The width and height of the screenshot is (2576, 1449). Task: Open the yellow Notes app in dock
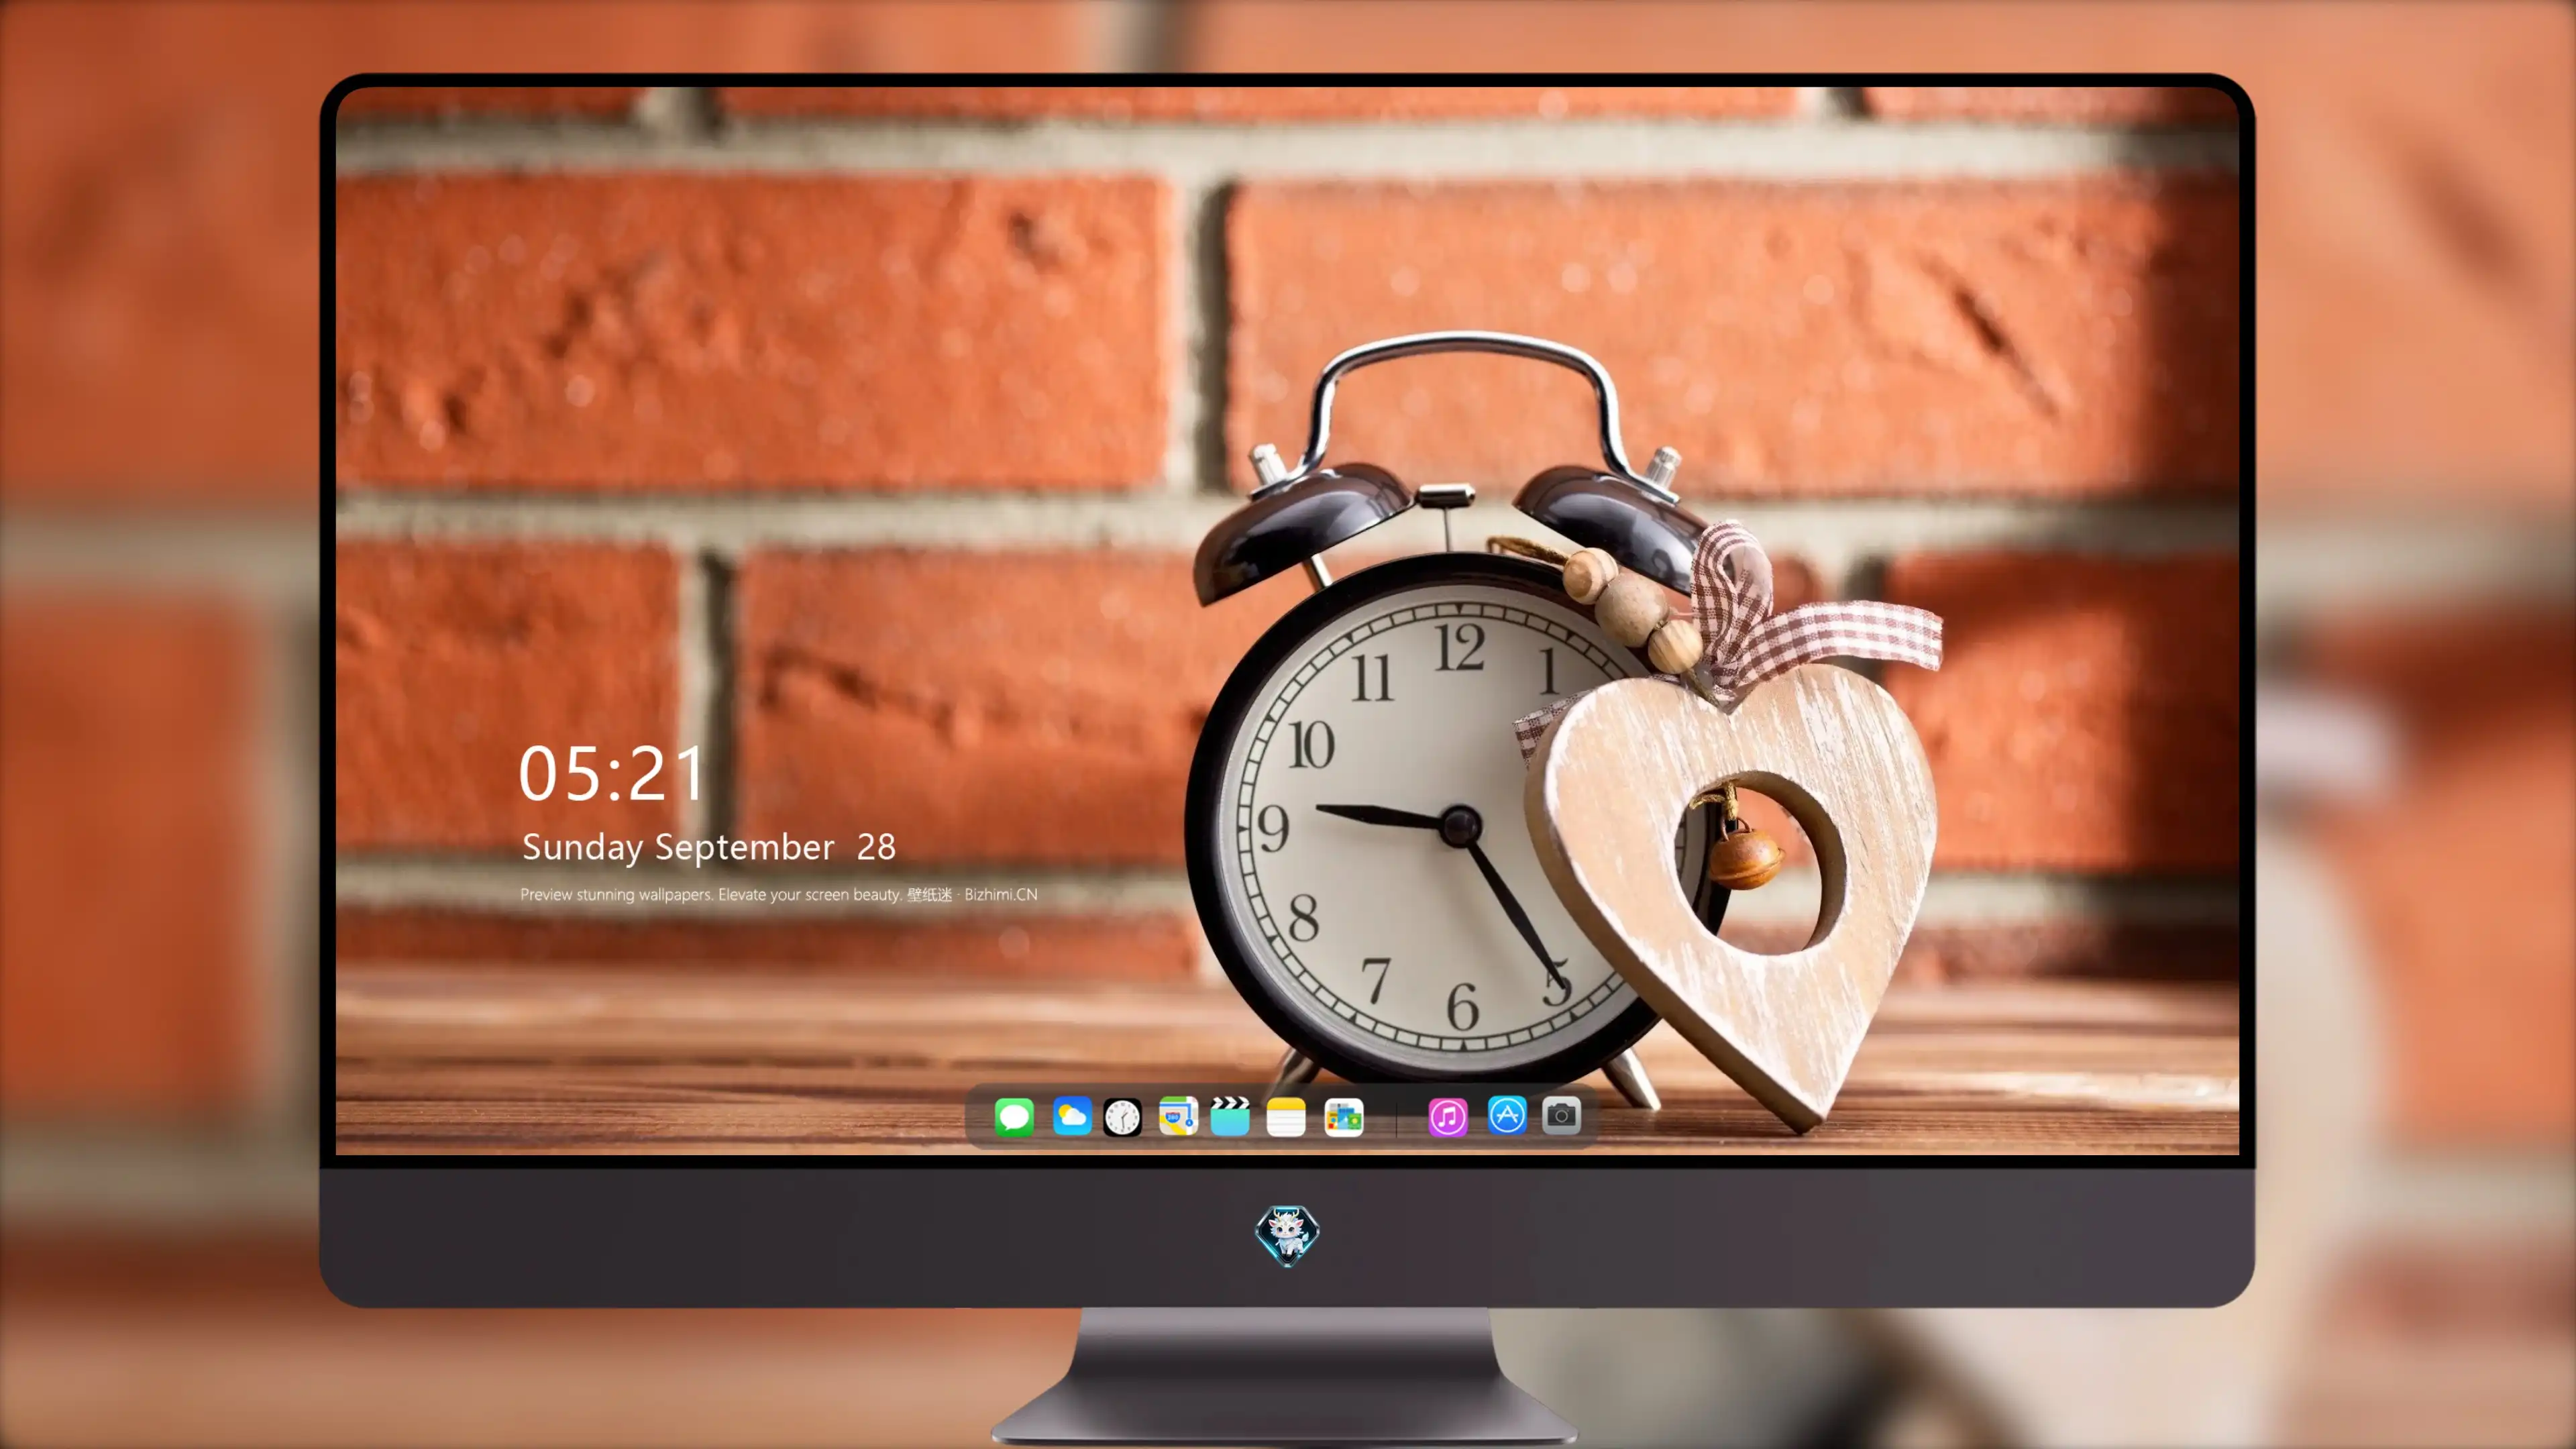(1286, 1117)
